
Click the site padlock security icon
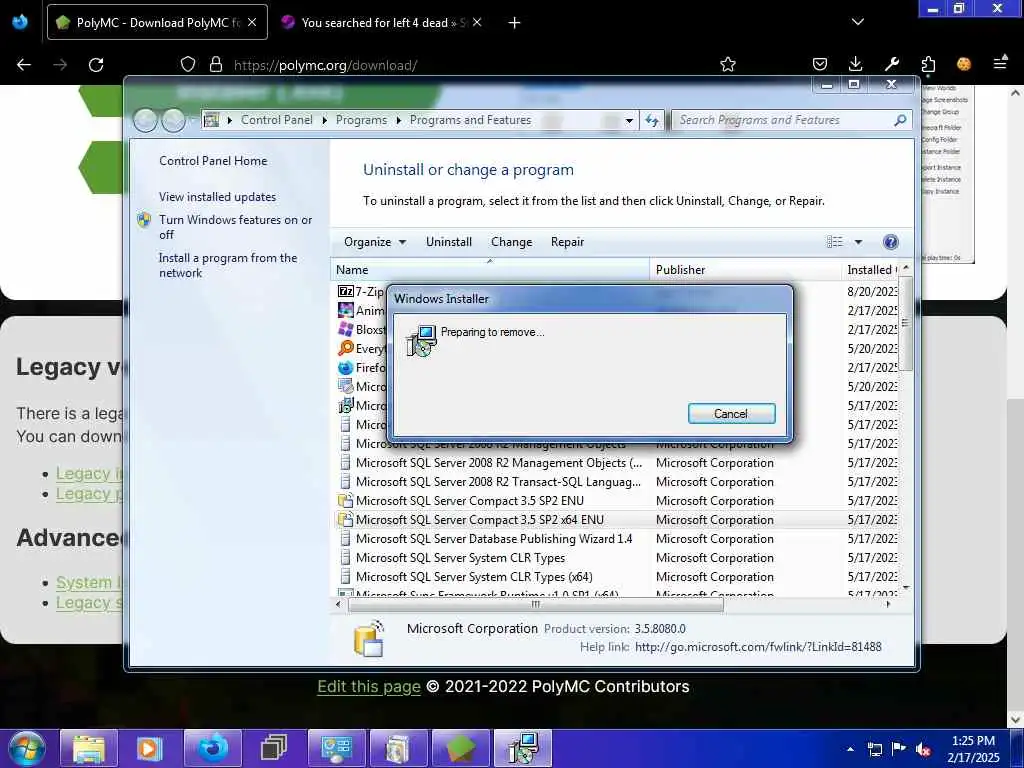point(216,64)
